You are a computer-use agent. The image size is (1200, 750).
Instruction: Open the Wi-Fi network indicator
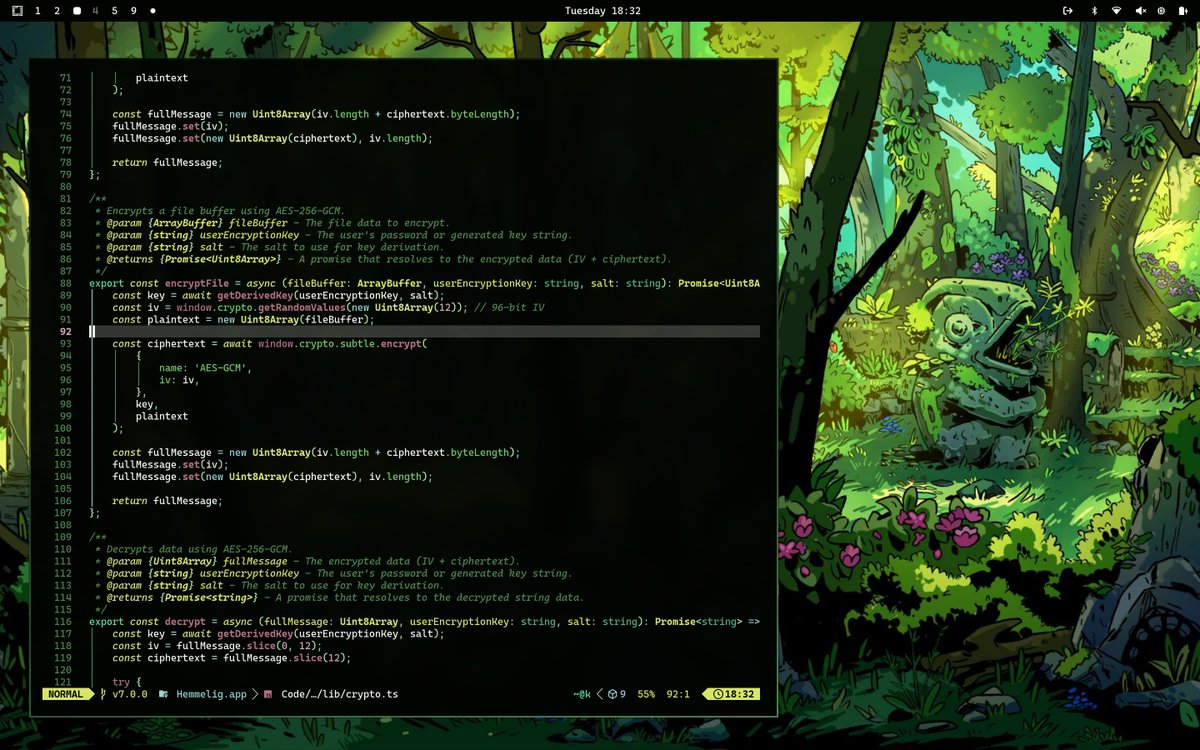(1116, 11)
